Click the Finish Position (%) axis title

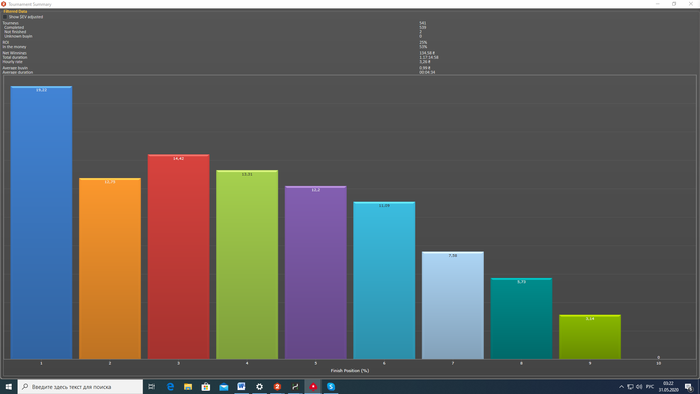[x=350, y=370]
